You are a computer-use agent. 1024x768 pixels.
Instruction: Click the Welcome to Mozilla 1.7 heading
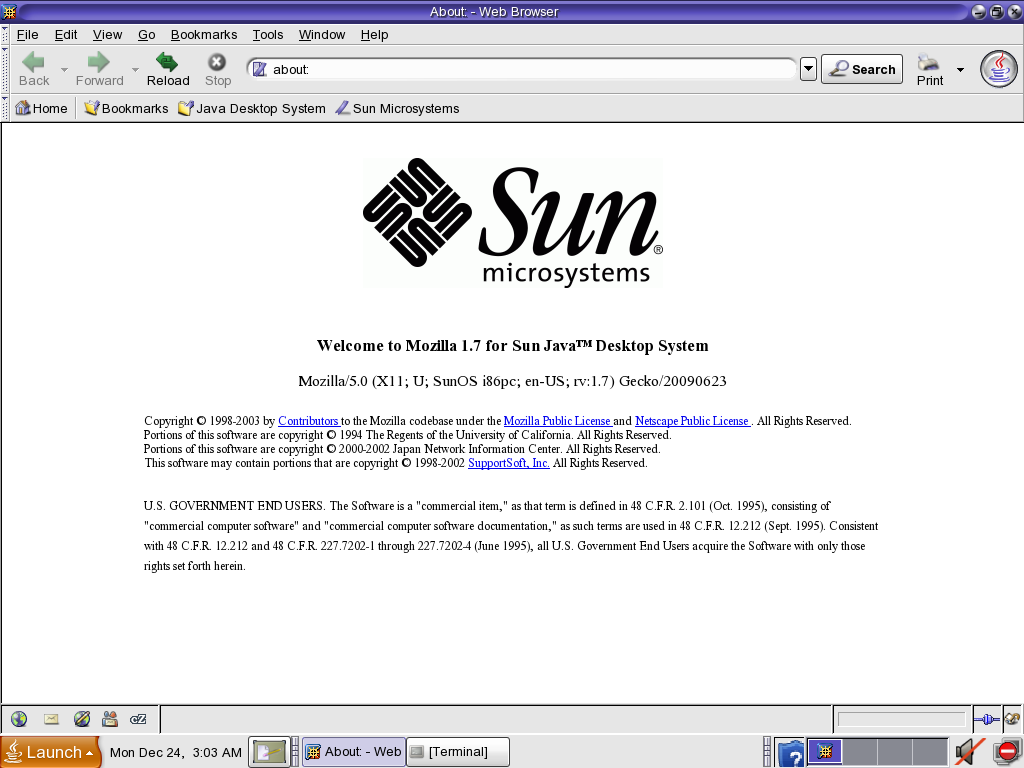513,345
